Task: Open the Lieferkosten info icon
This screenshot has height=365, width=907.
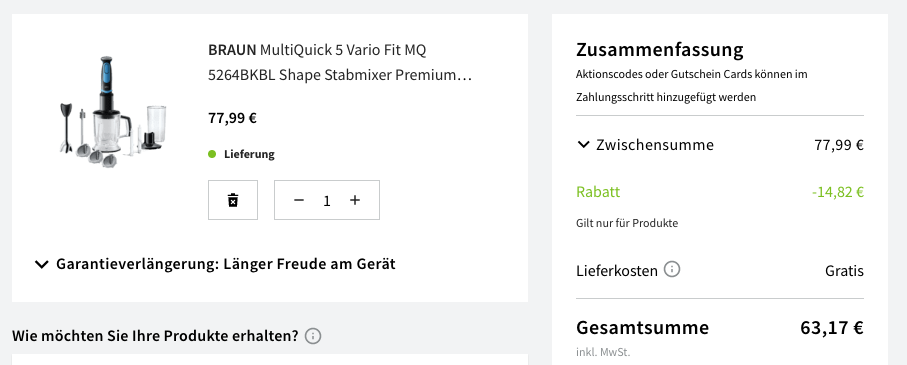Action: click(672, 270)
